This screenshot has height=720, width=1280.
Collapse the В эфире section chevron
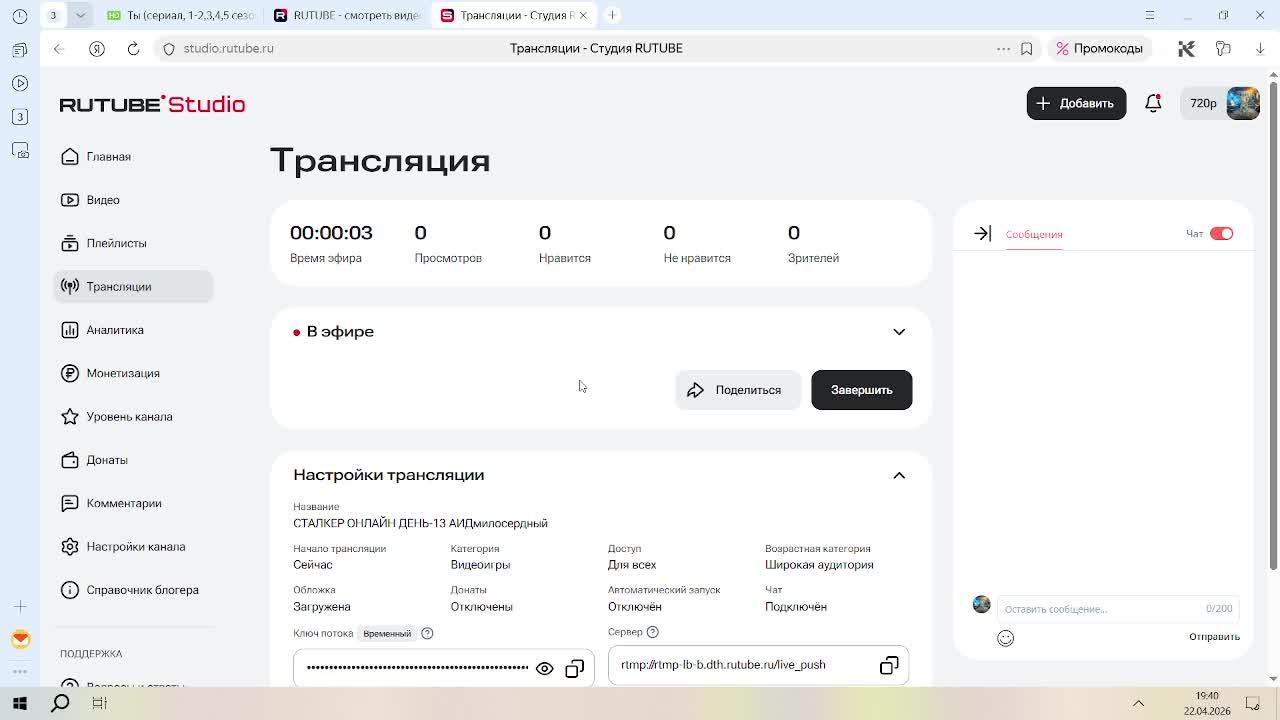click(899, 332)
